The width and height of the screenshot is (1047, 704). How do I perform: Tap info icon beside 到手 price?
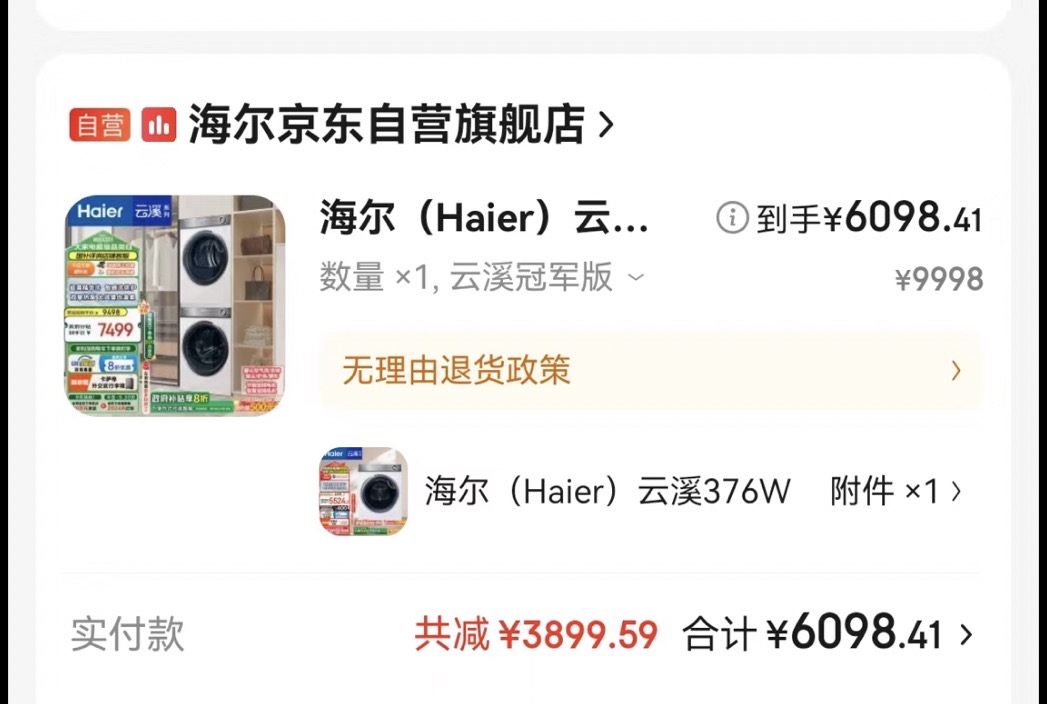732,218
